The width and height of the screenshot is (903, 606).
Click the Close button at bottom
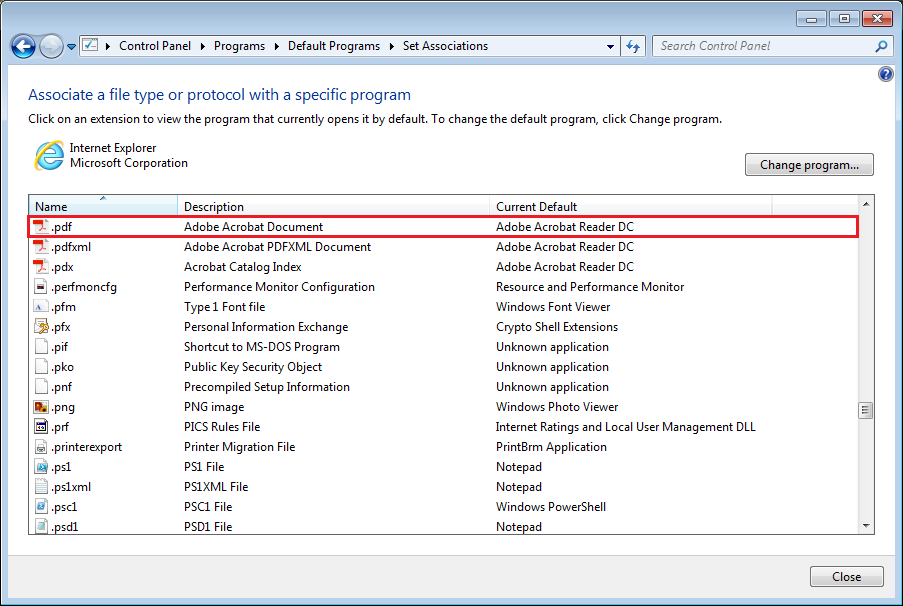pyautogui.click(x=847, y=577)
